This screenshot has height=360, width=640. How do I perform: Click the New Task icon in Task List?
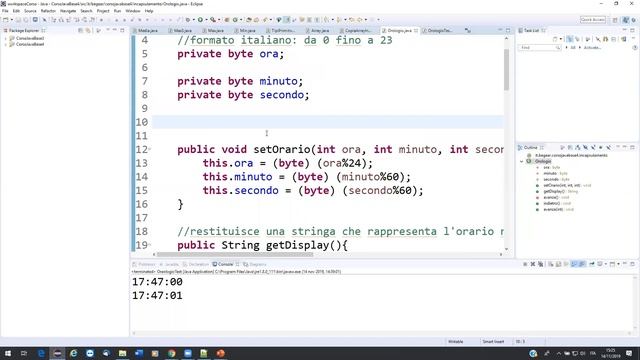tap(555, 39)
